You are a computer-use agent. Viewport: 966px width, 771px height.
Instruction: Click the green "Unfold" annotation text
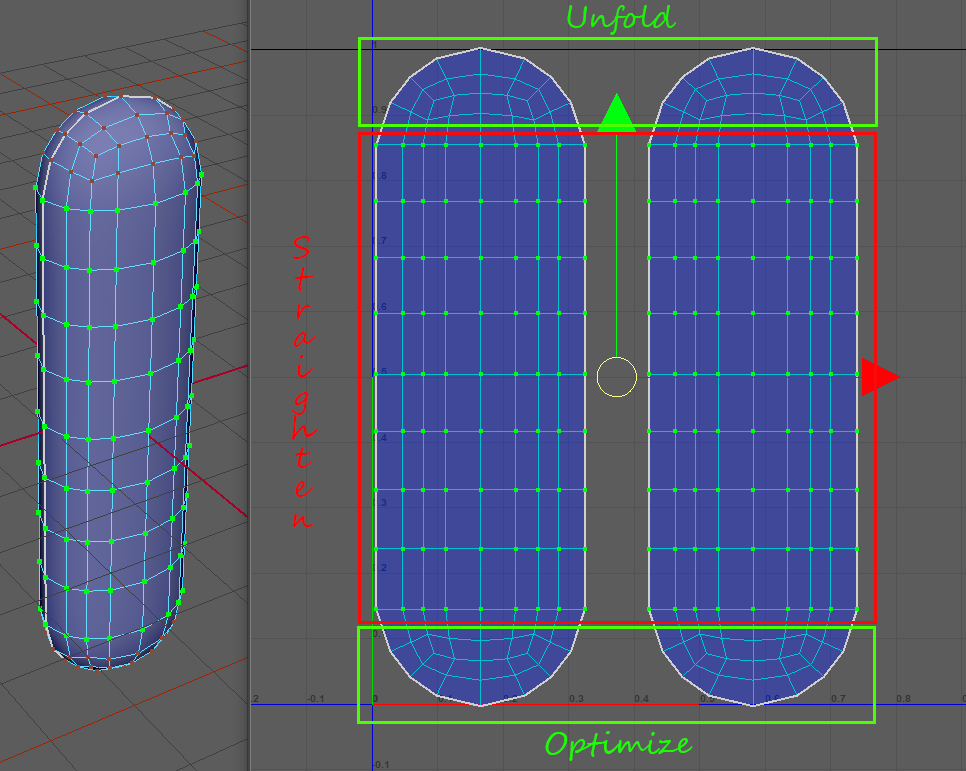pyautogui.click(x=620, y=18)
